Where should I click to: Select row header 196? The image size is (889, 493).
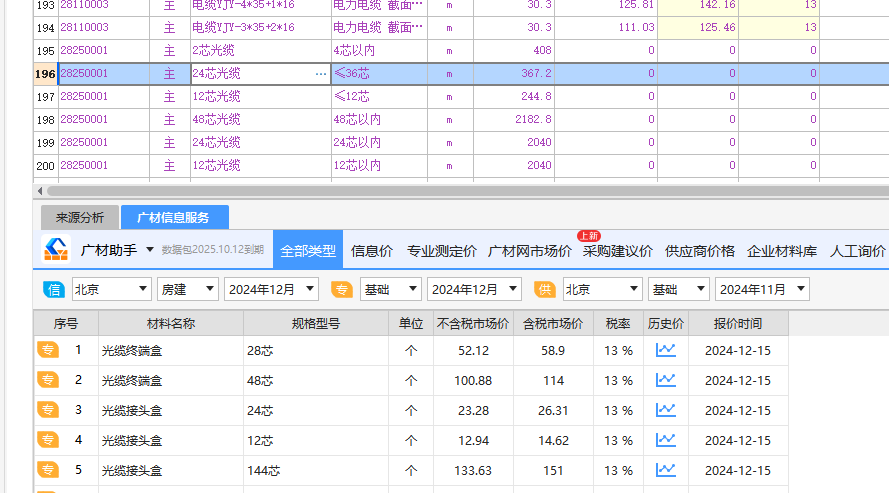point(45,74)
